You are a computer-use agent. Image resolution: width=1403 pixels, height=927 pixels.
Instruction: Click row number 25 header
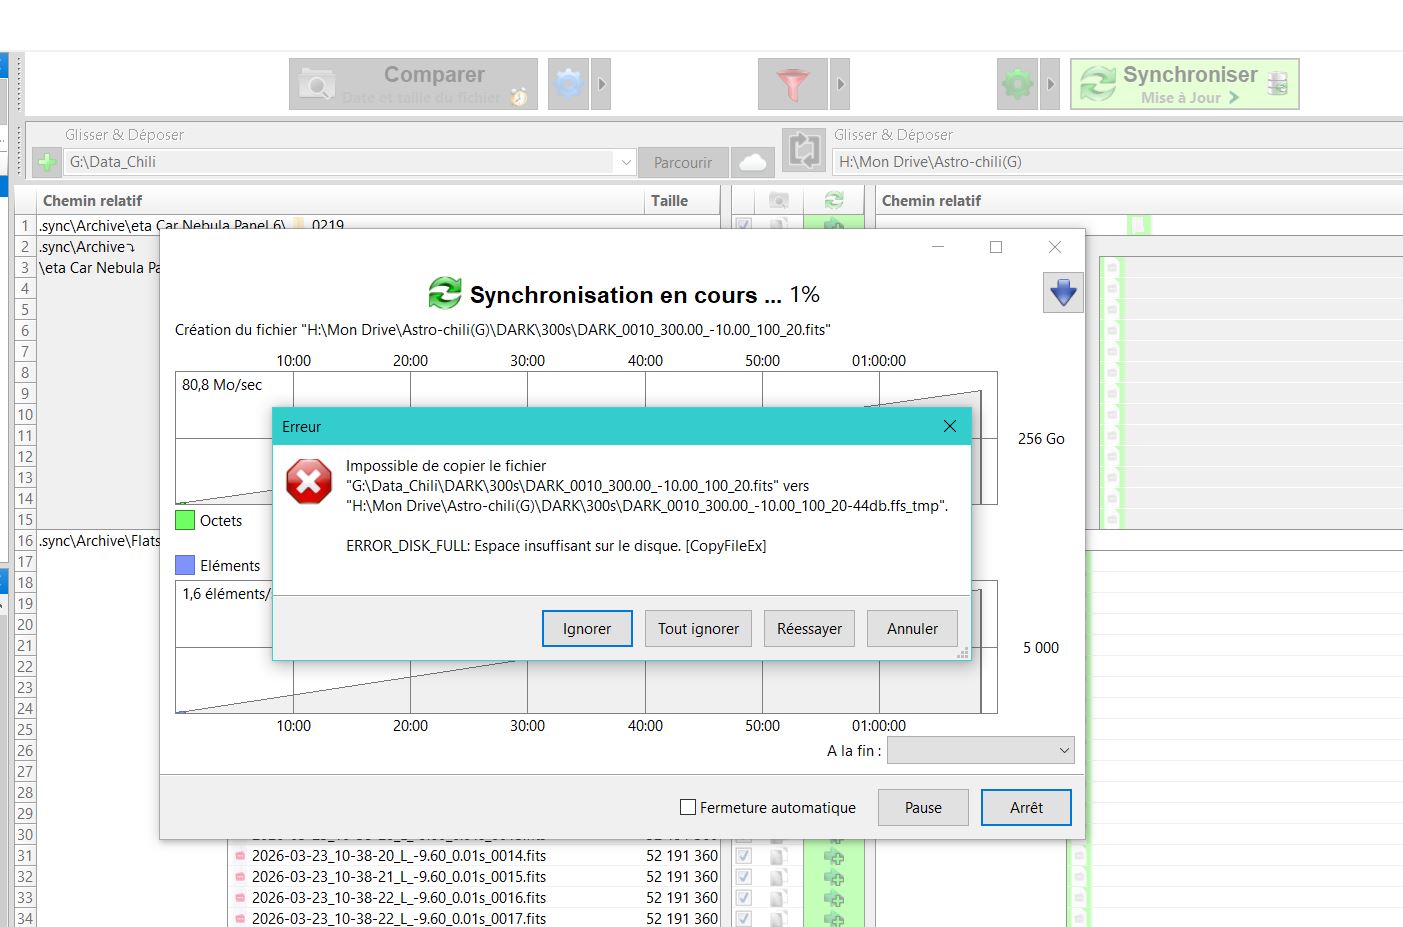pos(25,730)
